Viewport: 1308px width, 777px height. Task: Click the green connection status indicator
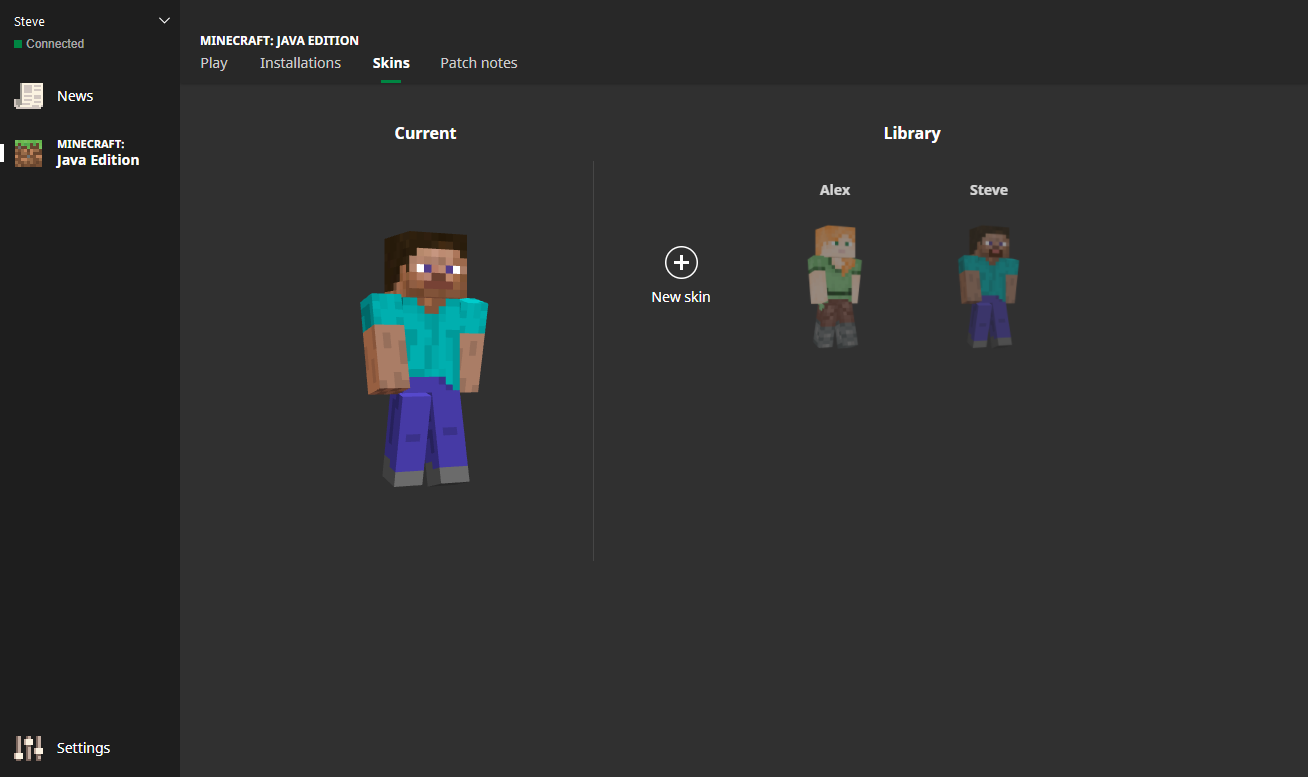(18, 44)
